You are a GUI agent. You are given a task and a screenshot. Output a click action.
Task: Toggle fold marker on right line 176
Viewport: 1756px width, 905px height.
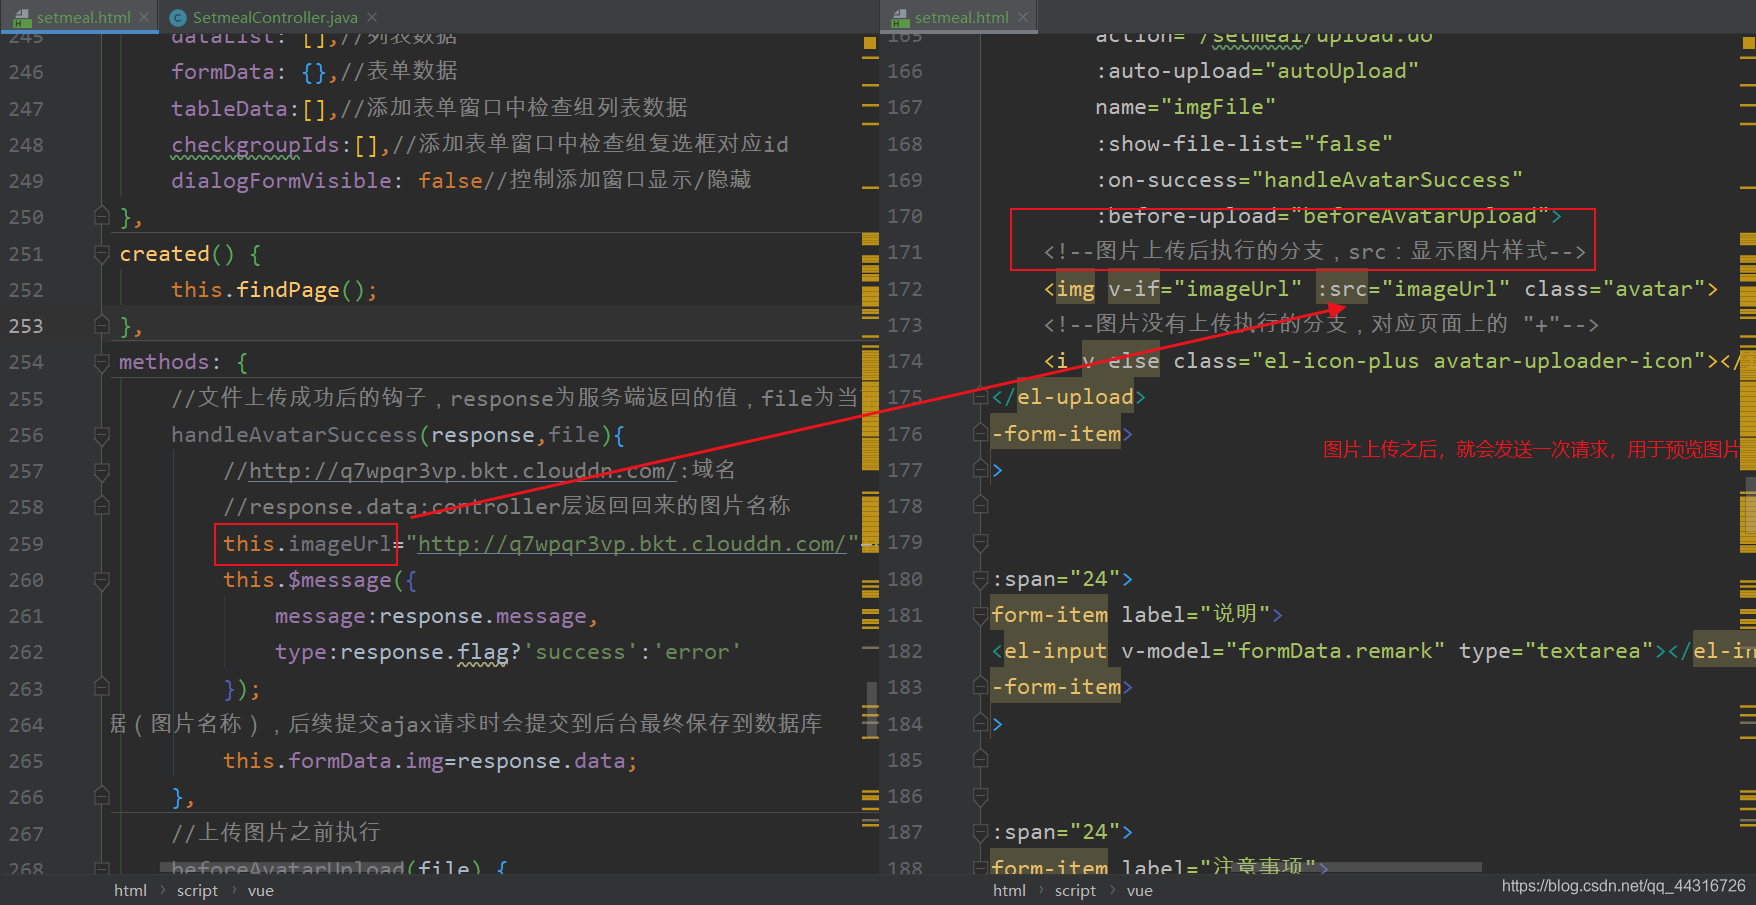coord(980,433)
